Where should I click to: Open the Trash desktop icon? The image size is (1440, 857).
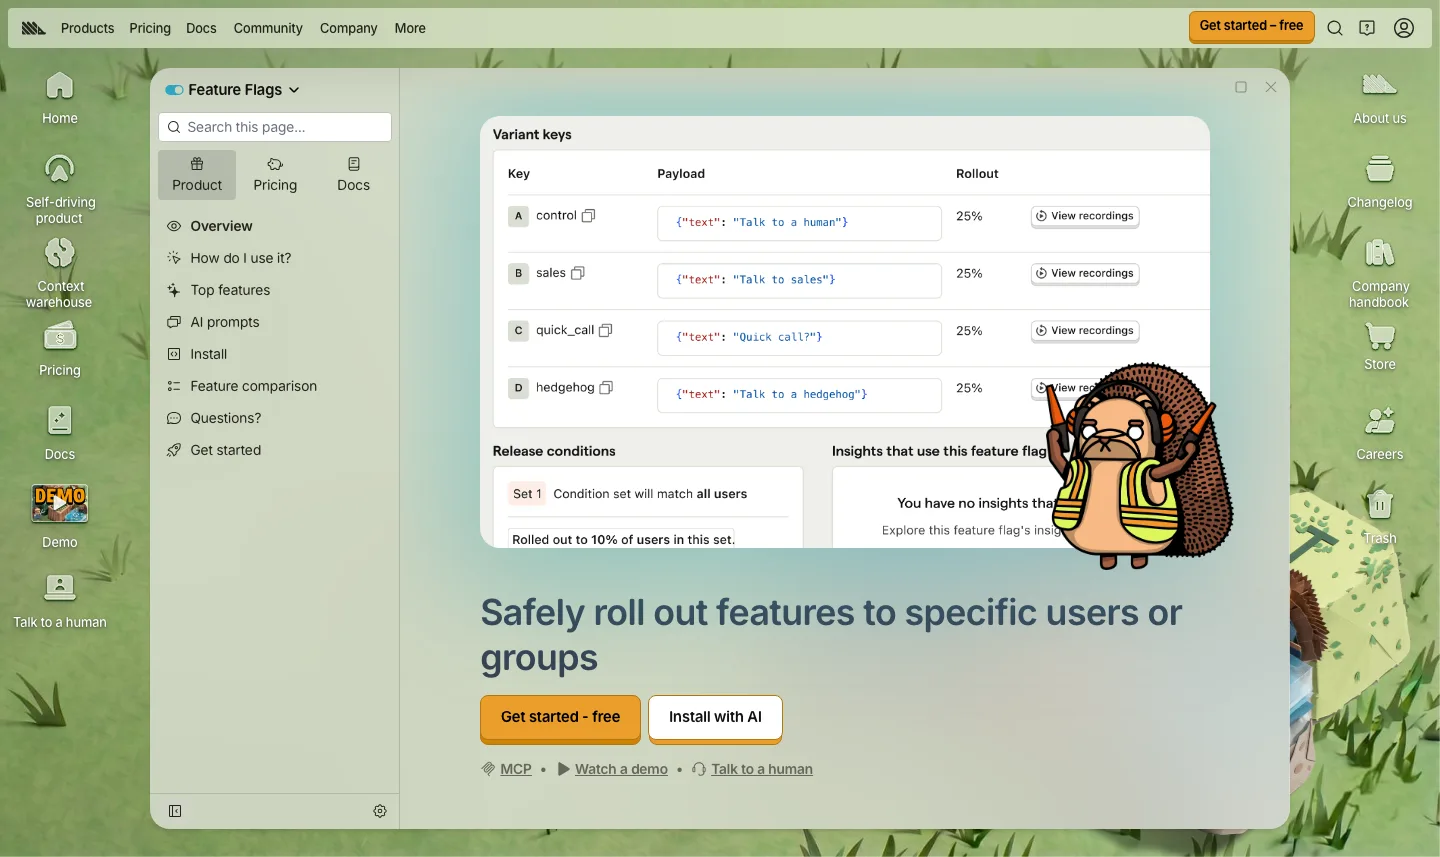[1380, 517]
